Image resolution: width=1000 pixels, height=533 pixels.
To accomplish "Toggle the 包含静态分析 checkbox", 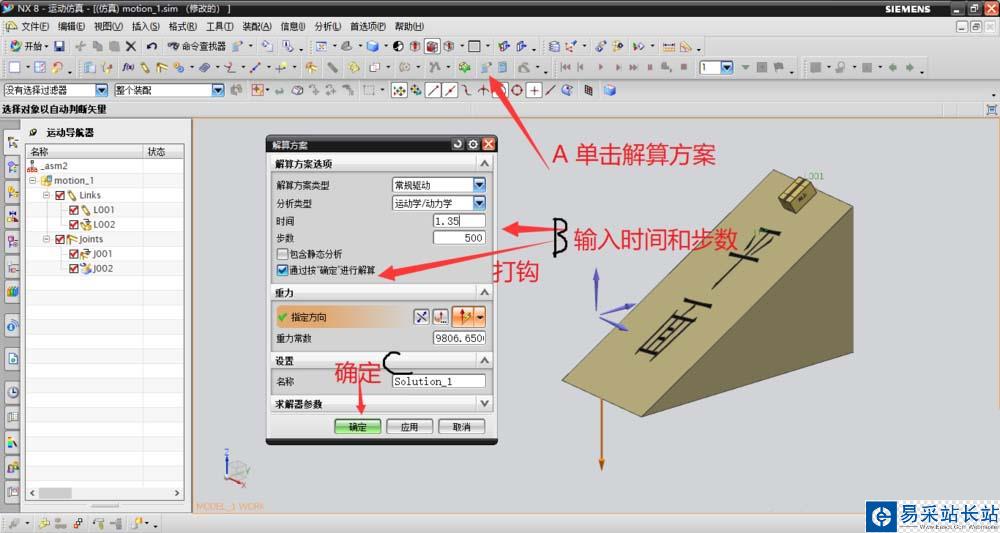I will pyautogui.click(x=282, y=254).
